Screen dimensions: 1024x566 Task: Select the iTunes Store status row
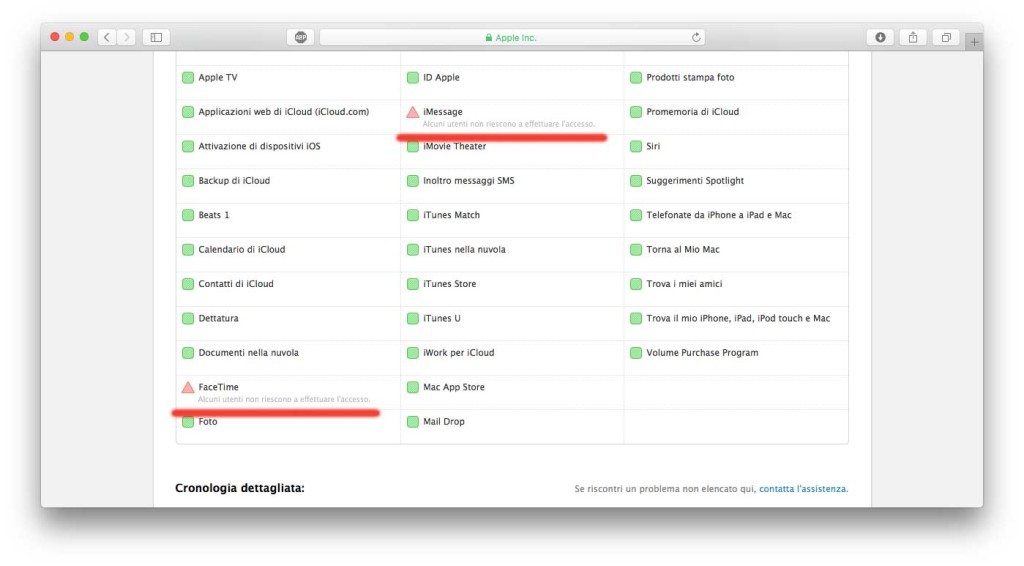[x=450, y=284]
